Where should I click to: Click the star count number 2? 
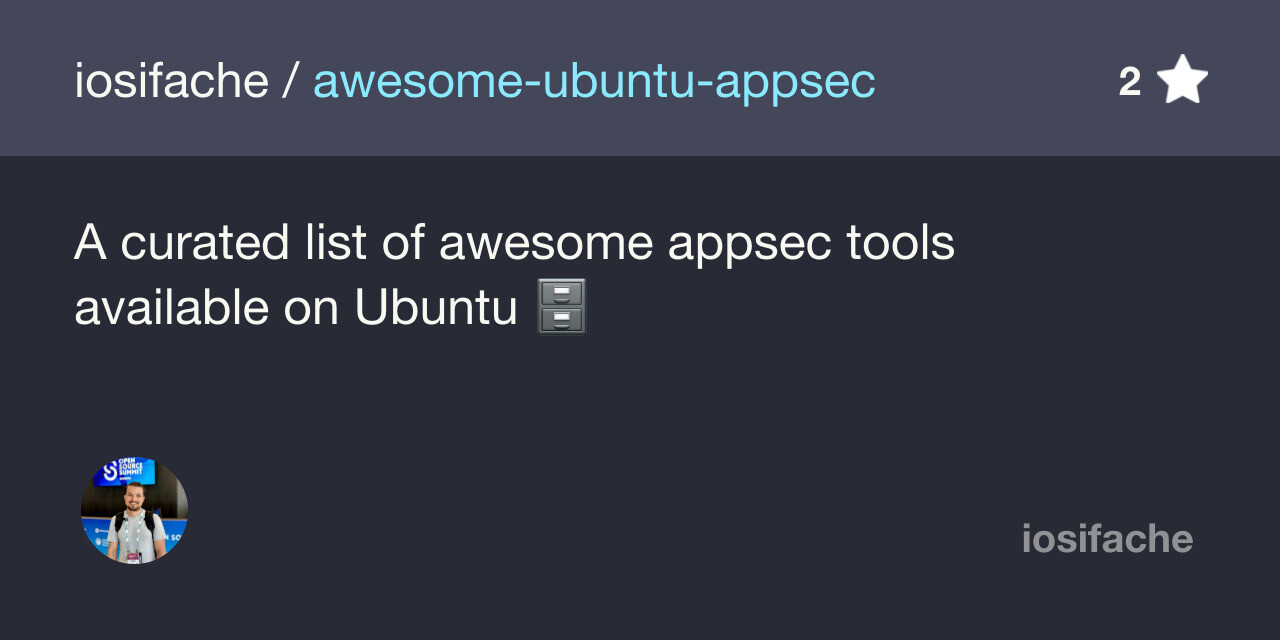1130,82
